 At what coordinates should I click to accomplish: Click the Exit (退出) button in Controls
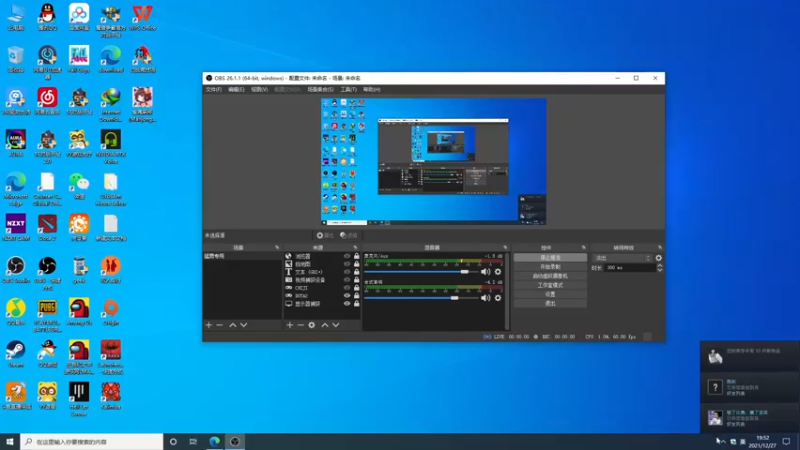tap(550, 303)
